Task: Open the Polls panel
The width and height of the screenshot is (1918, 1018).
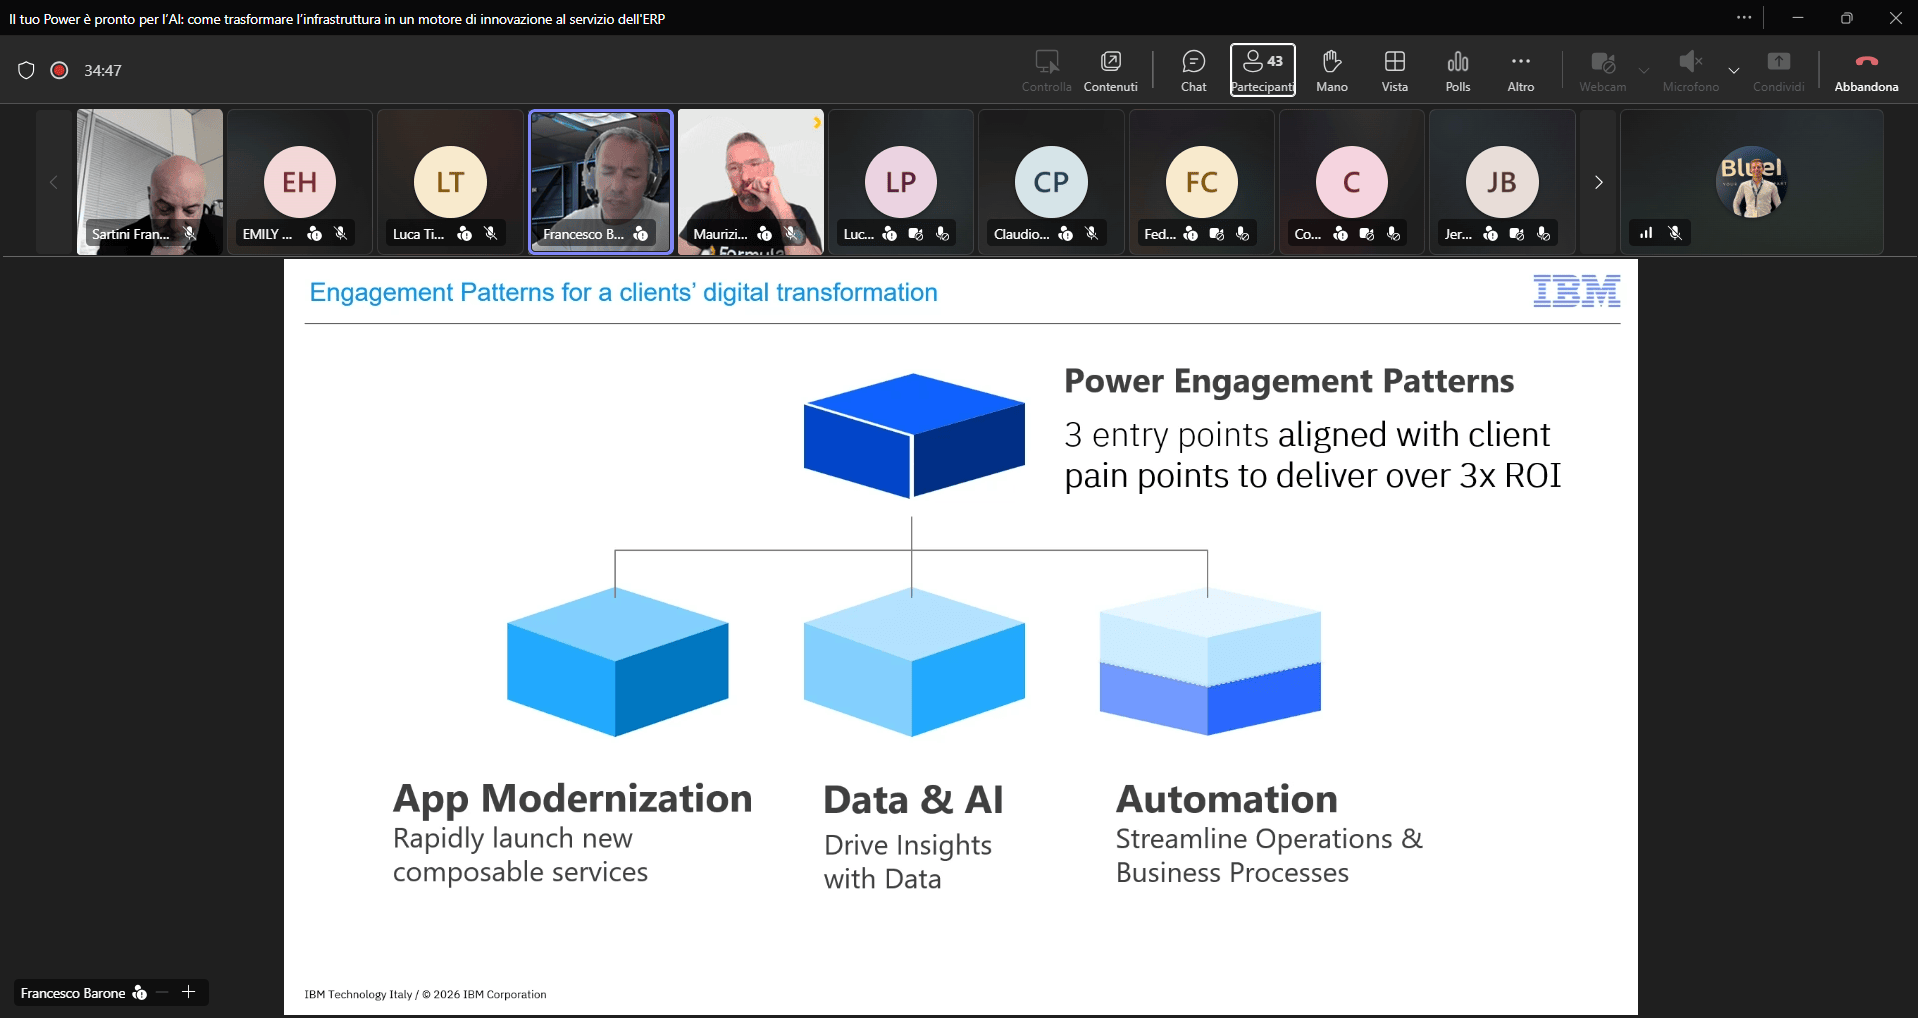Action: pyautogui.click(x=1457, y=71)
